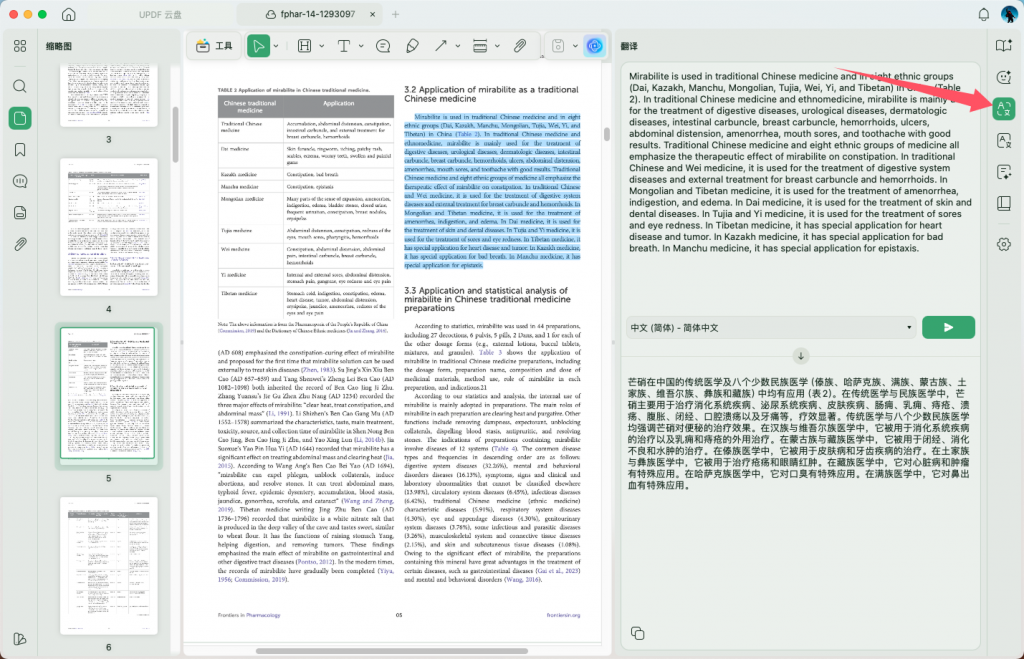The height and width of the screenshot is (659, 1024).
Task: Open page 6 thumbnail
Action: [x=108, y=566]
